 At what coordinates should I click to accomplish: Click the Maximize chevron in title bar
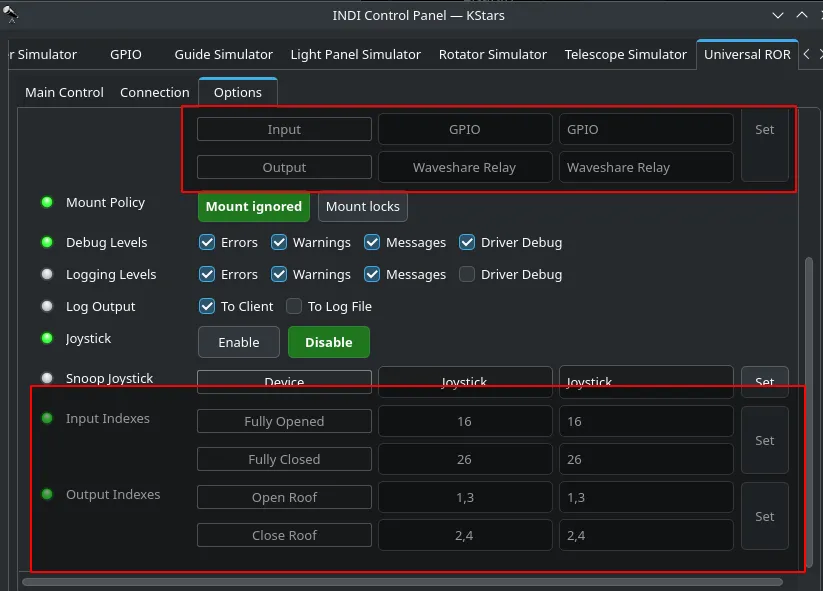[801, 15]
